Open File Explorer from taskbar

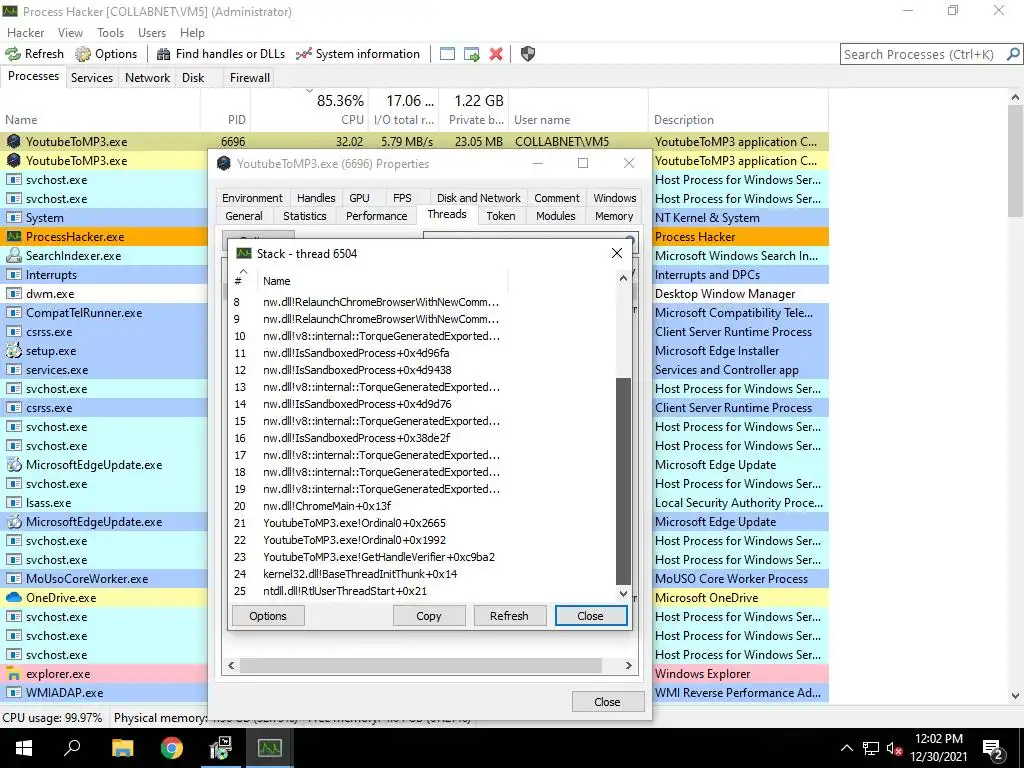pos(122,748)
